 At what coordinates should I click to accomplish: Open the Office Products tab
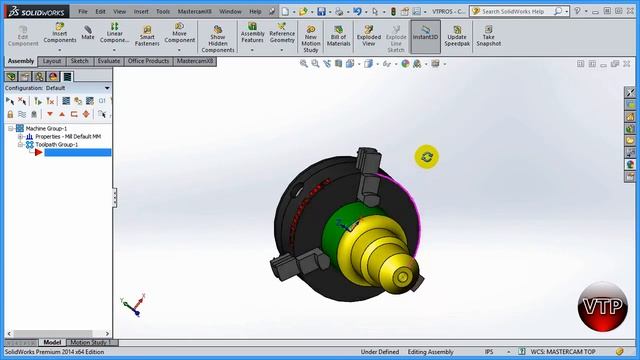click(x=148, y=61)
